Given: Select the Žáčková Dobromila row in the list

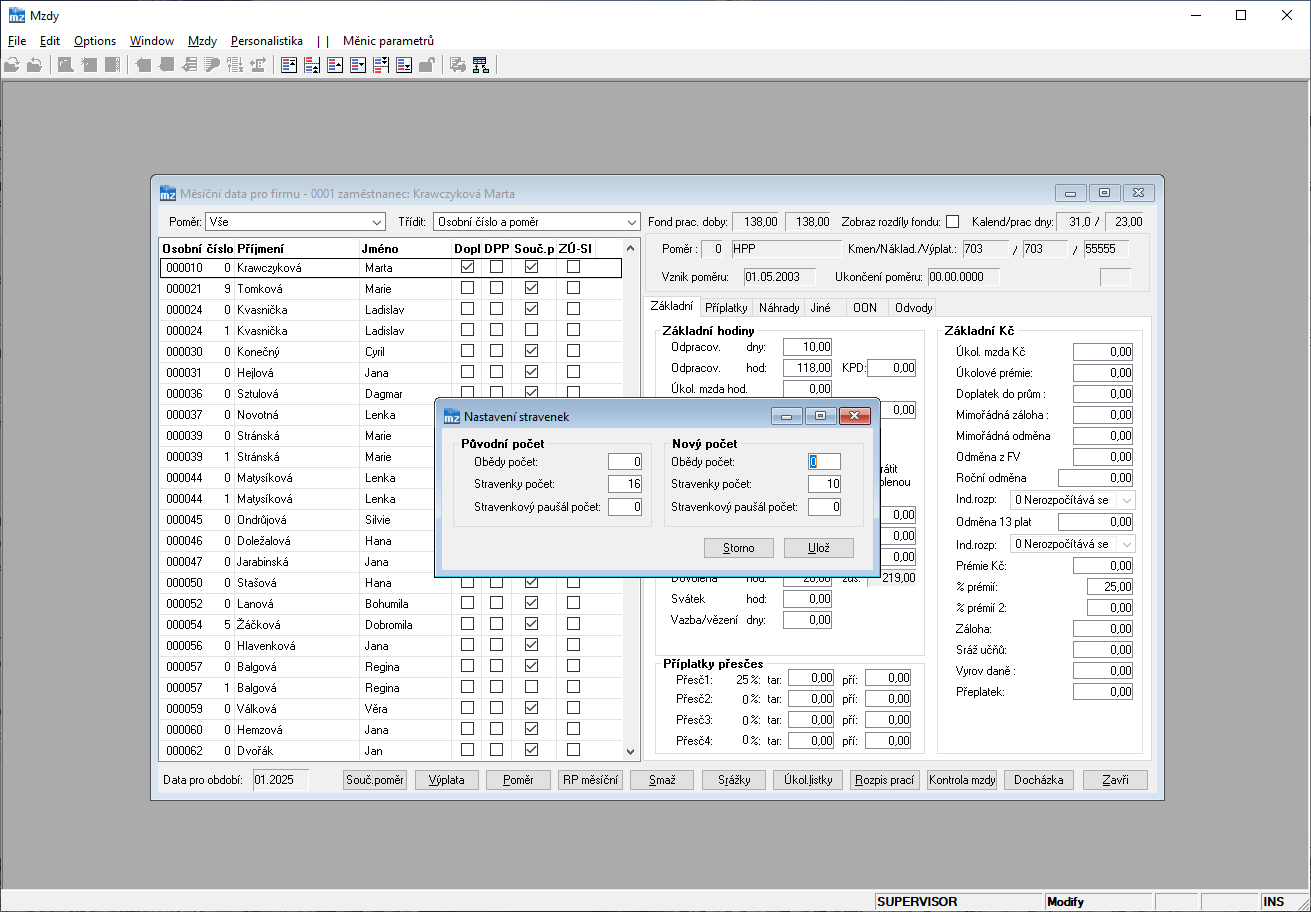Looking at the screenshot, I should (x=391, y=624).
